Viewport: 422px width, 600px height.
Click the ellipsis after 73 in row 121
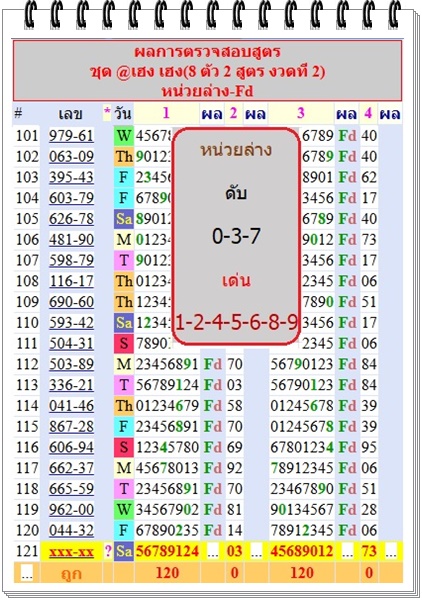pyautogui.click(x=391, y=552)
